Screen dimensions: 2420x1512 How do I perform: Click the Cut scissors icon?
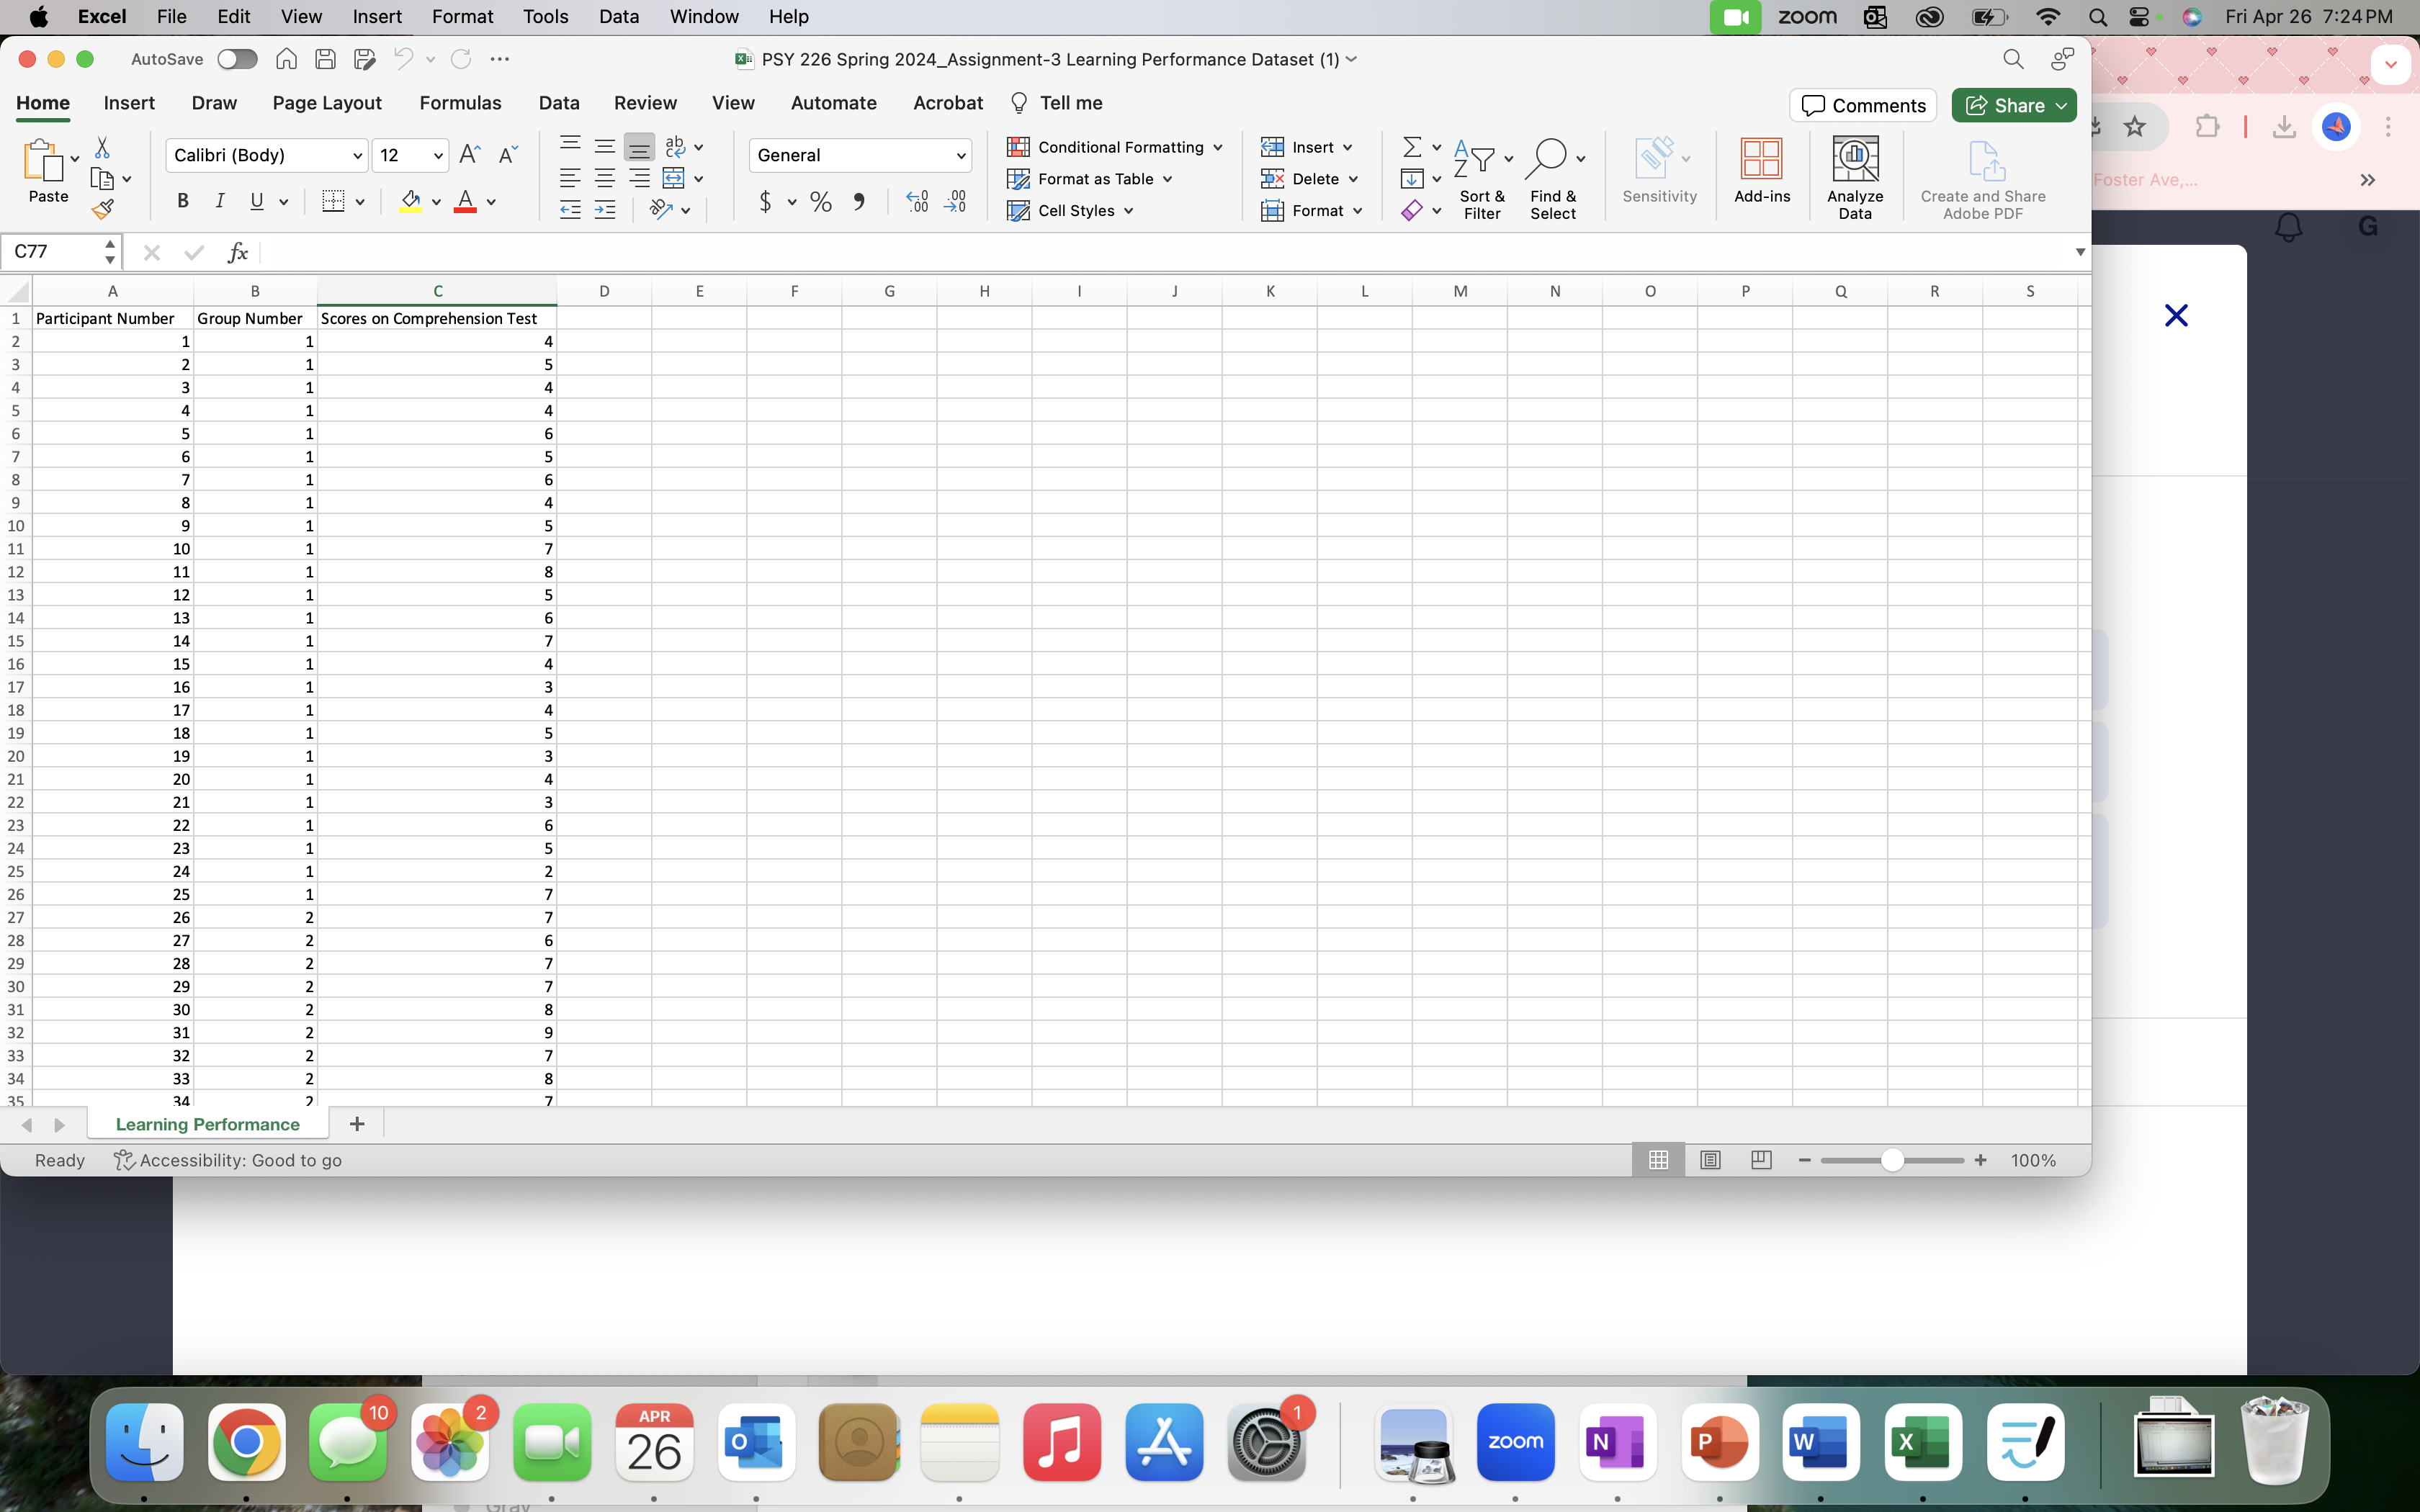pyautogui.click(x=102, y=148)
